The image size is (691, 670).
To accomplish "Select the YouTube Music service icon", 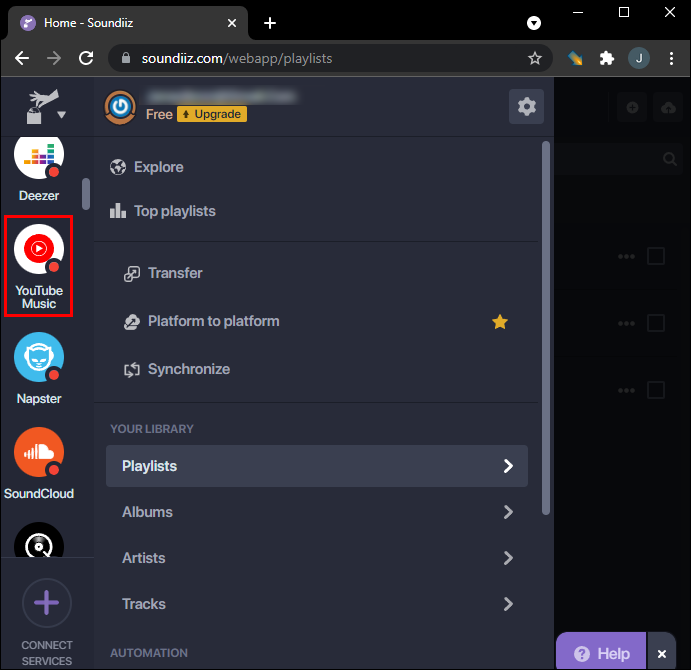I will 39,250.
